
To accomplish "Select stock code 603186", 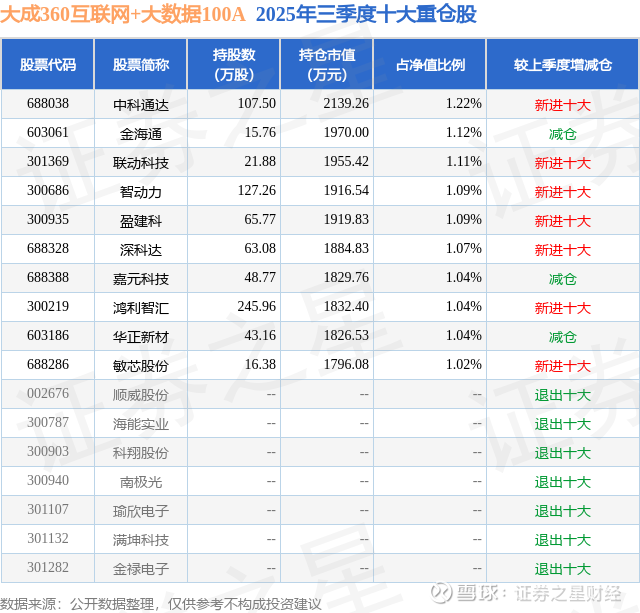I will click(48, 335).
